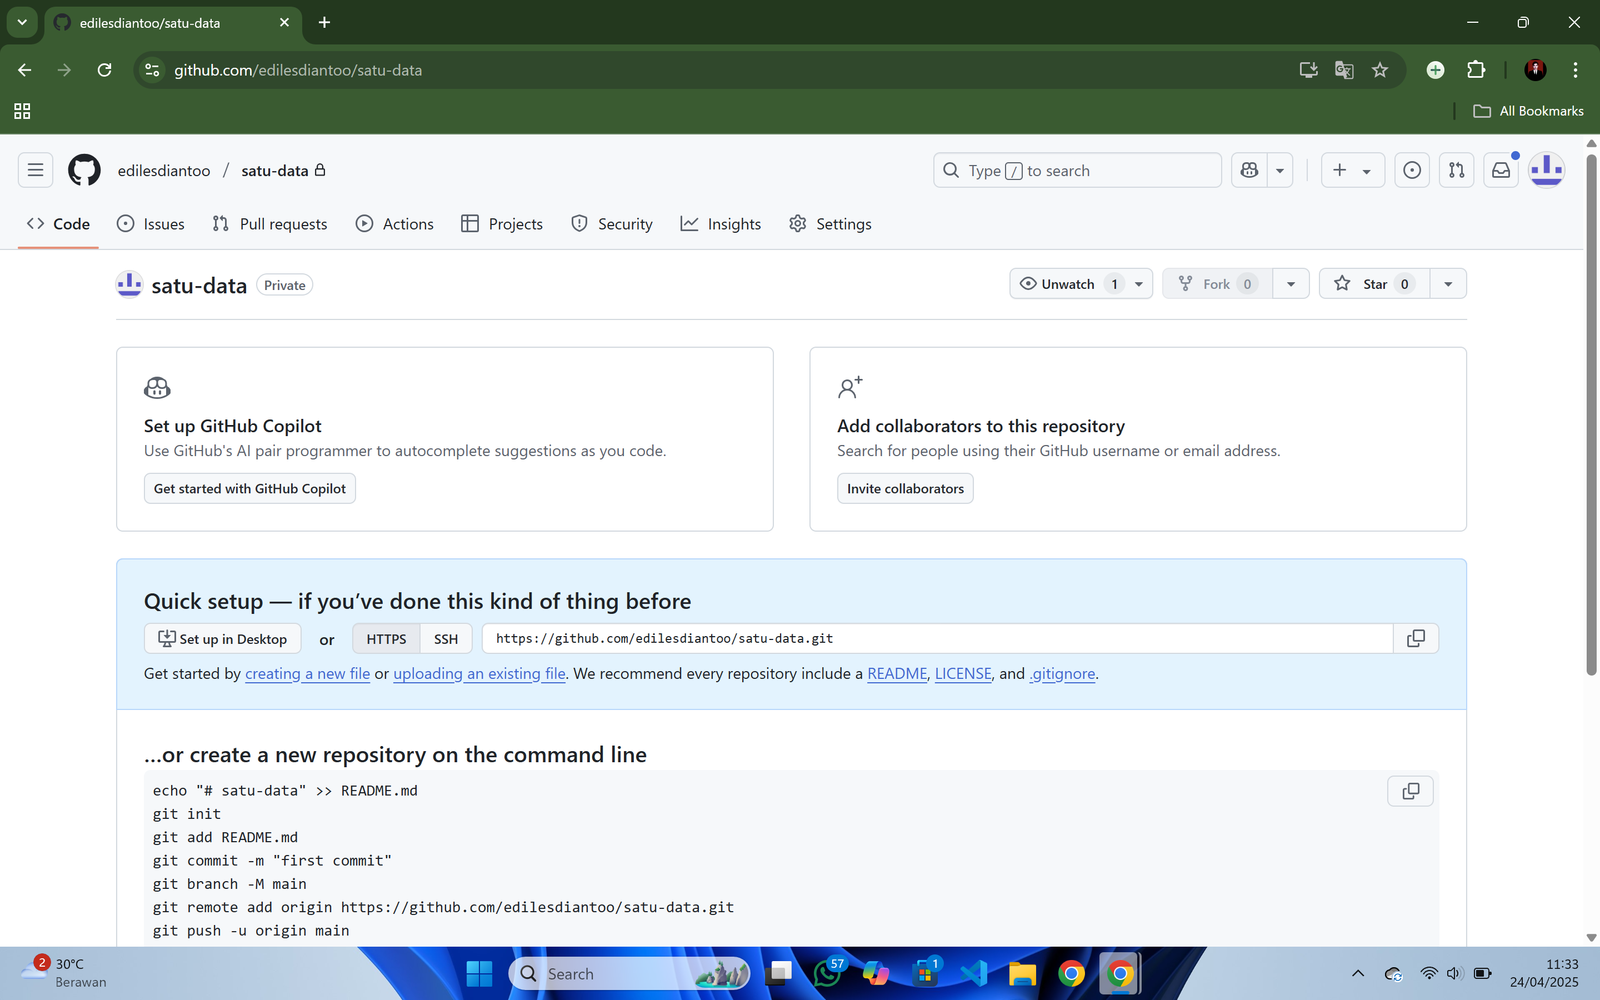This screenshot has width=1600, height=1000.
Task: Click the repository URL field
Action: (937, 639)
